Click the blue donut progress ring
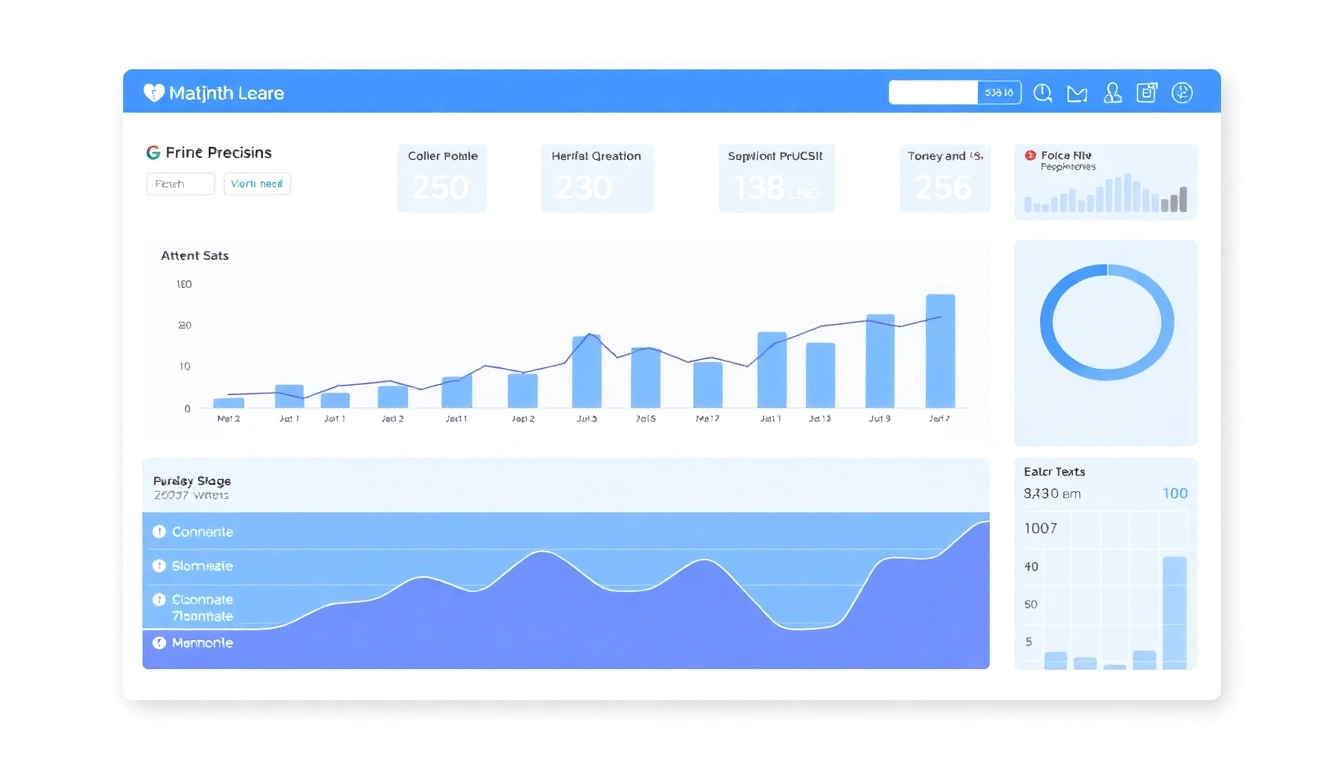Image resolution: width=1344 pixels, height=768 pixels. (x=1106, y=322)
